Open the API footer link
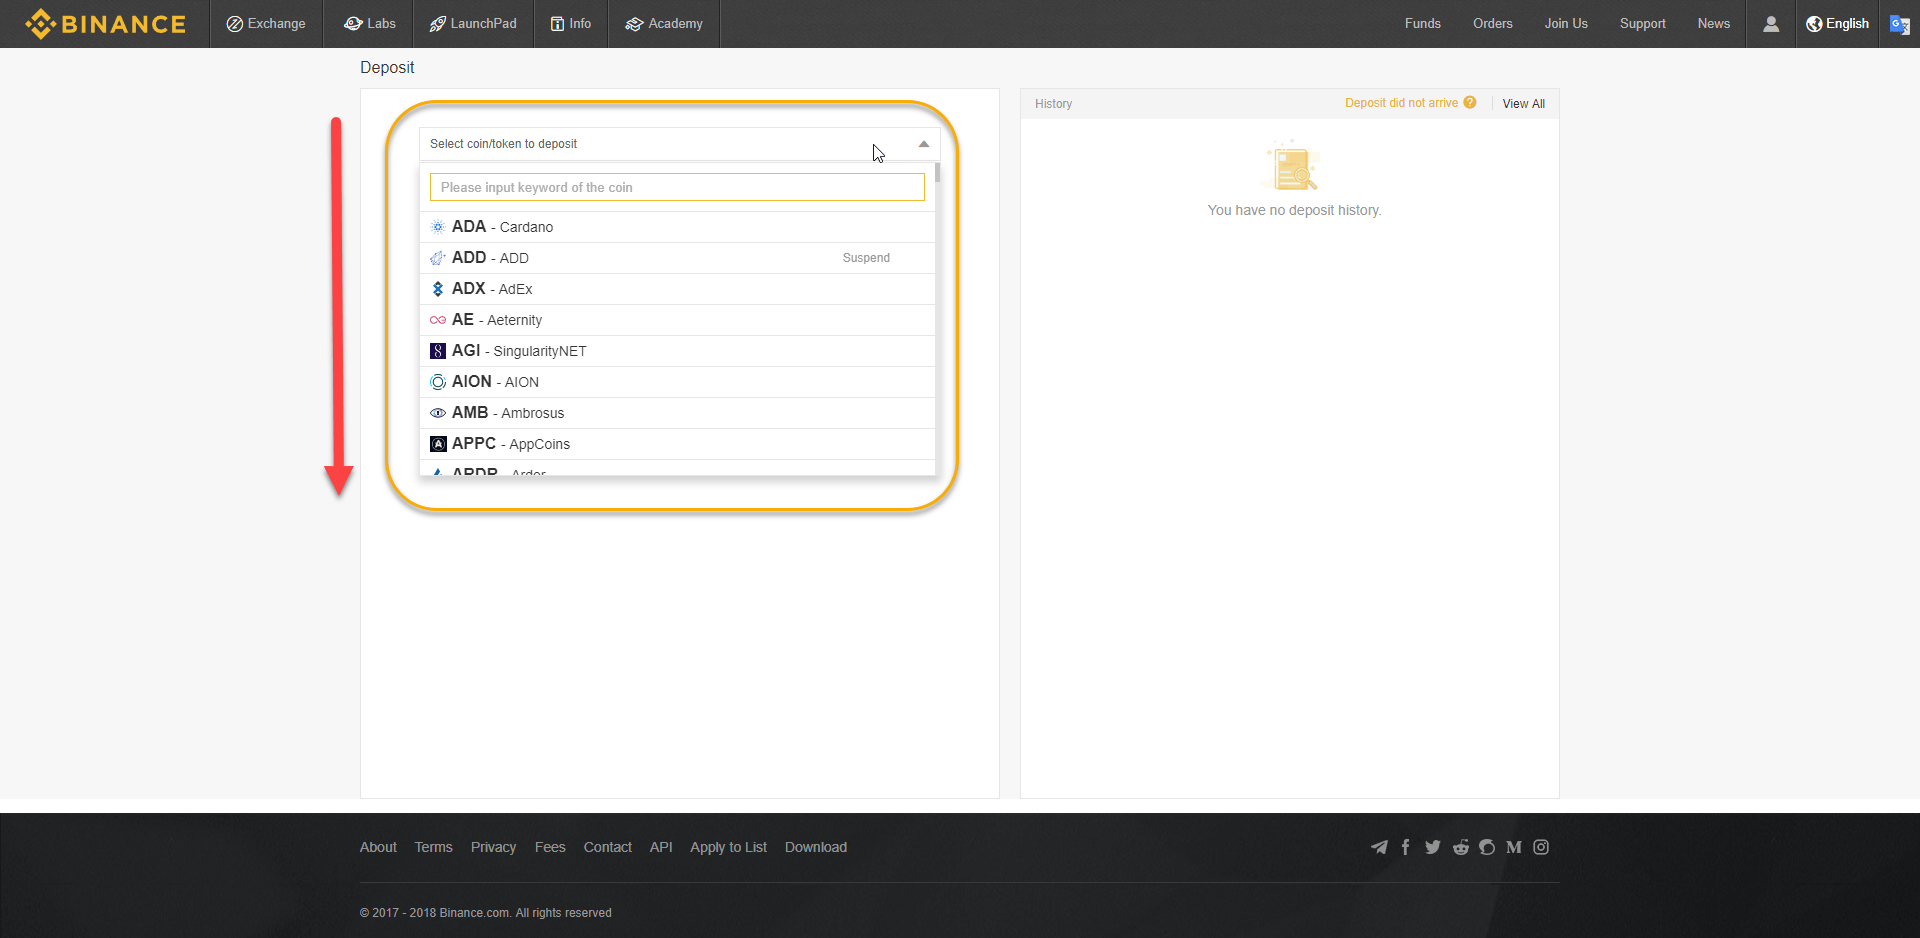 pyautogui.click(x=661, y=847)
